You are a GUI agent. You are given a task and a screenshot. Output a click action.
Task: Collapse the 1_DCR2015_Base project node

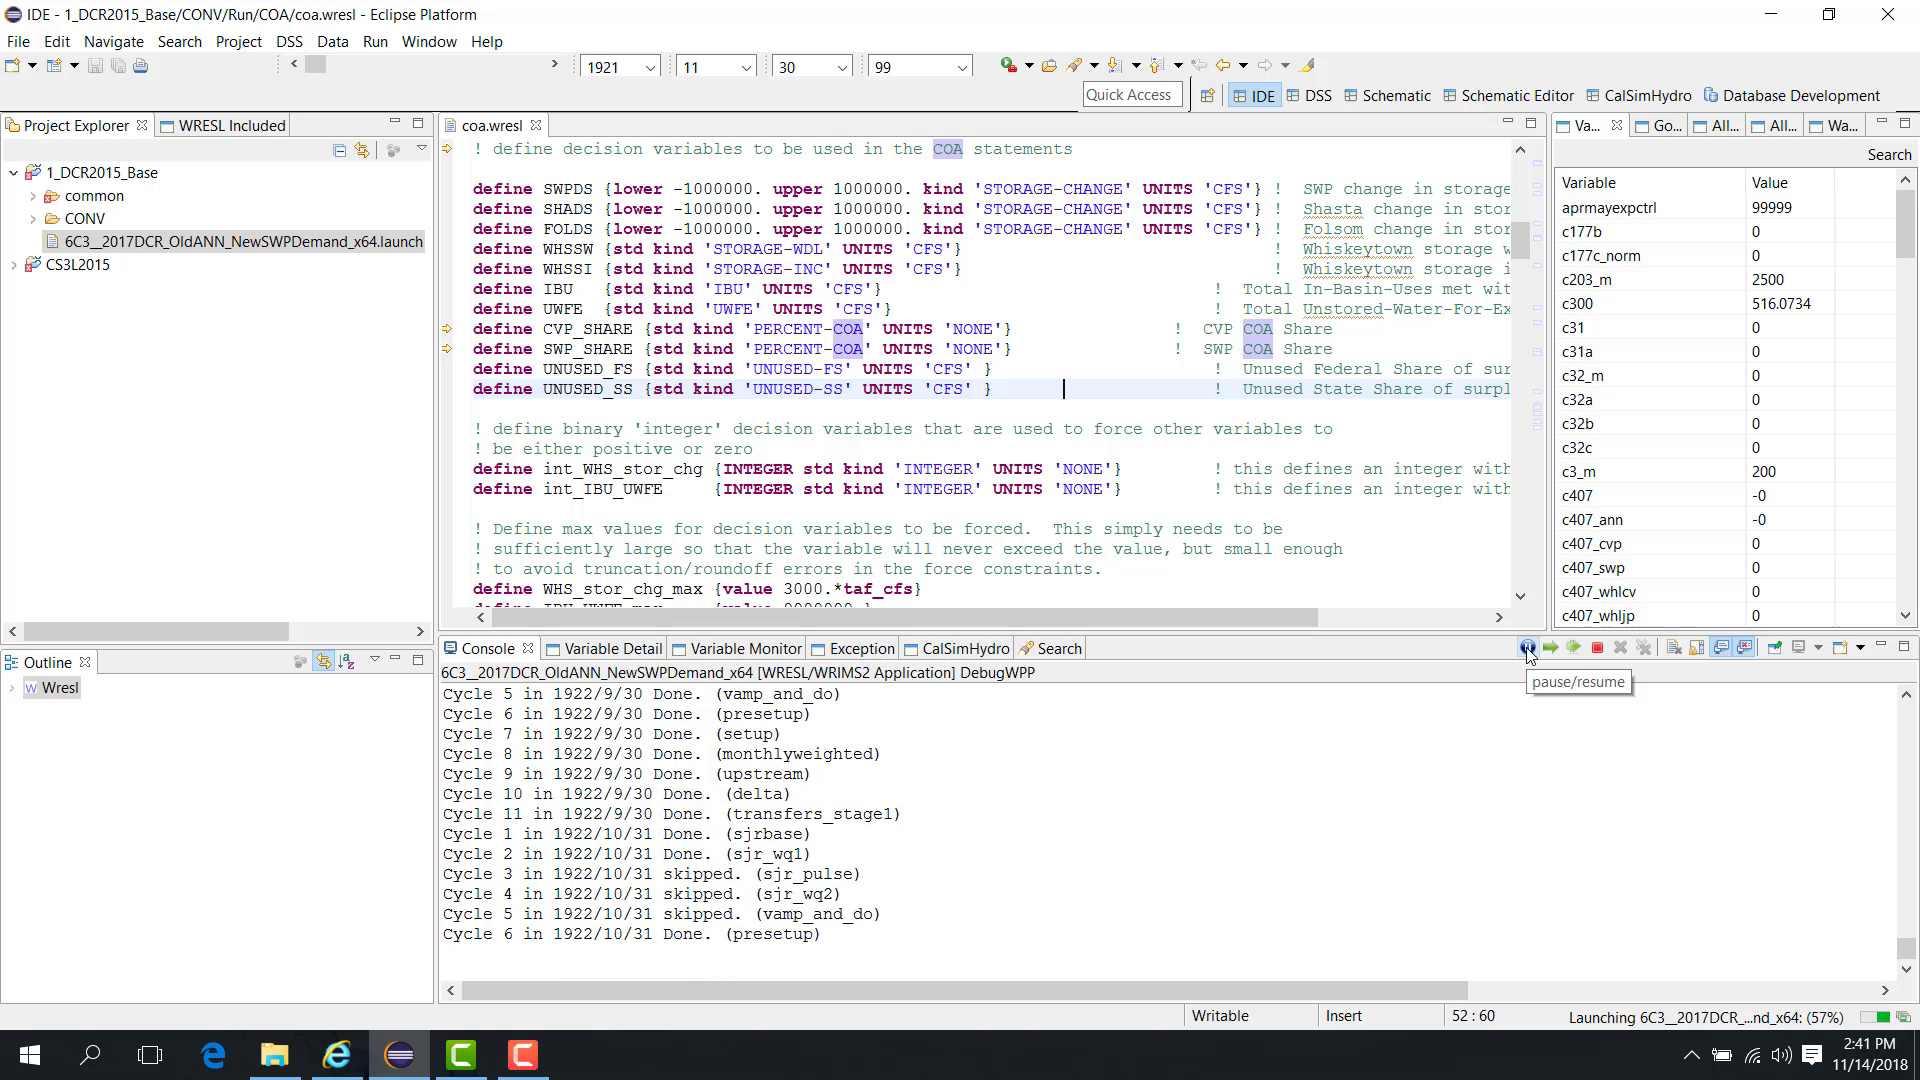(13, 173)
